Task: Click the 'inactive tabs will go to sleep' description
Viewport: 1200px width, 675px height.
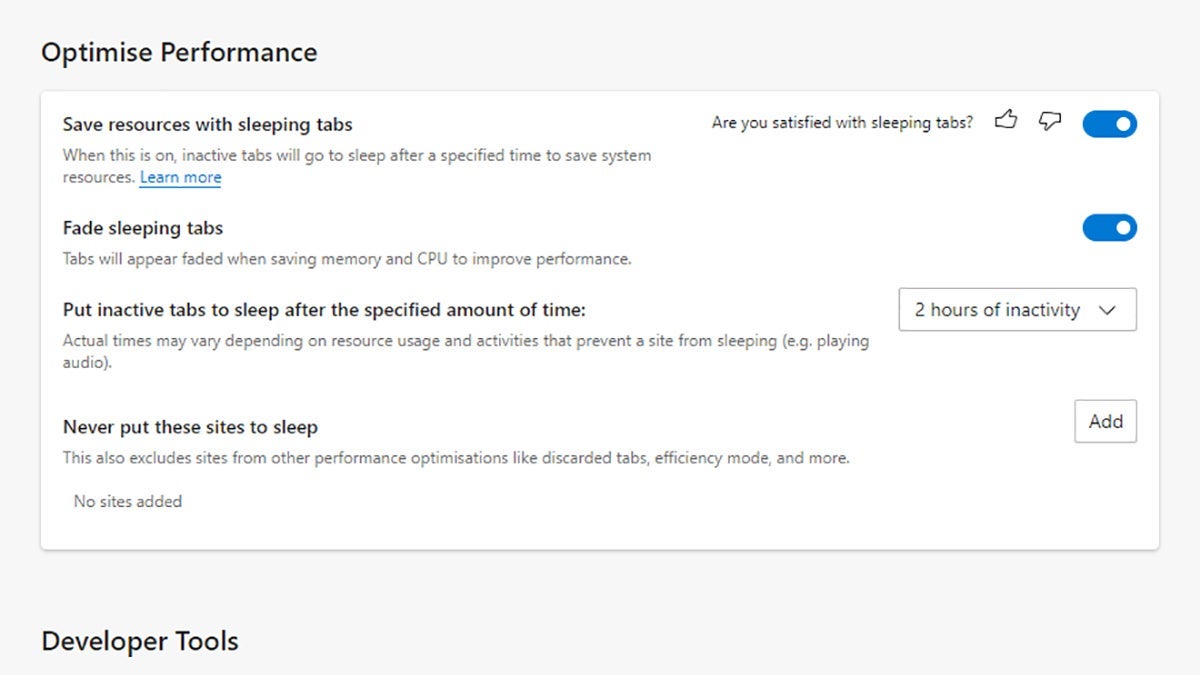Action: coord(356,156)
